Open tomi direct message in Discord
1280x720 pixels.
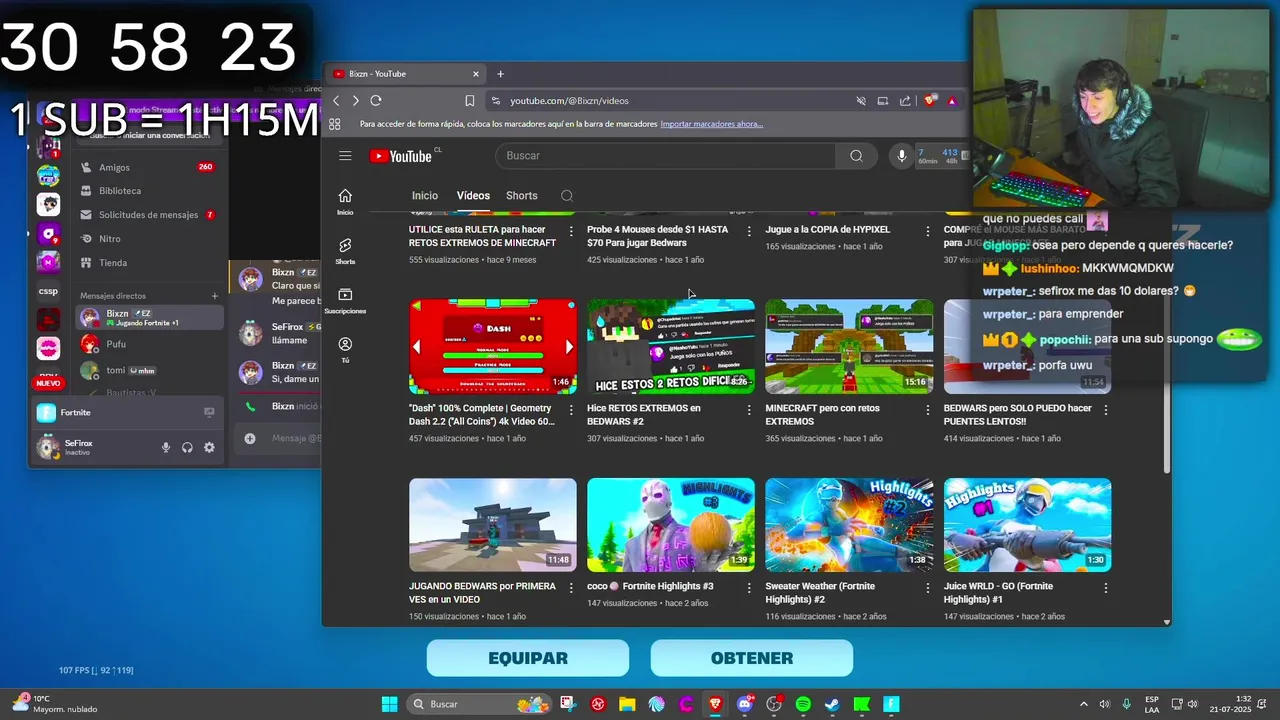click(150, 370)
